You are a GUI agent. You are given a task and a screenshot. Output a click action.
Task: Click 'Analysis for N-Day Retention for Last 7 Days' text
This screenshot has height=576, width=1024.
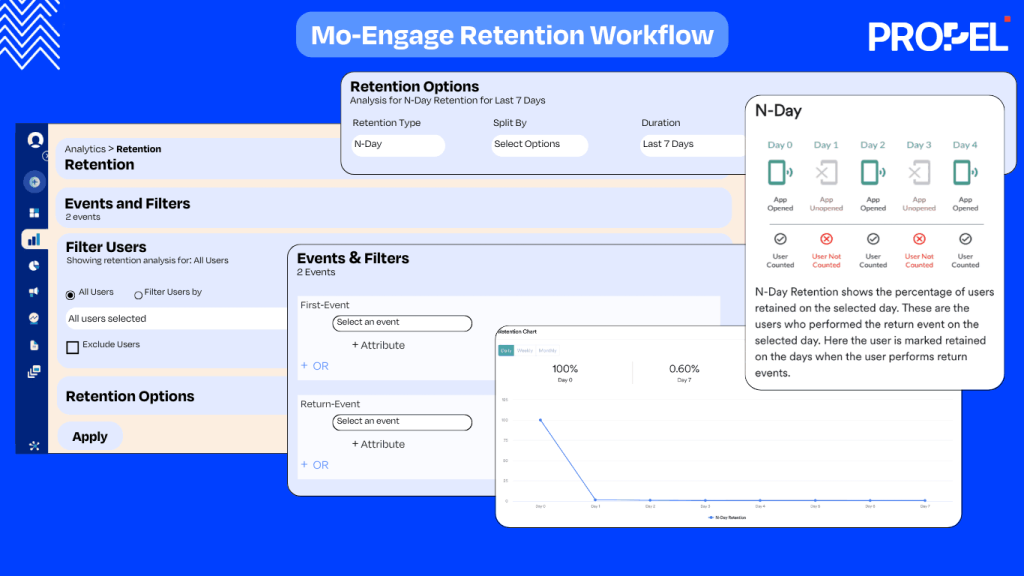pos(447,101)
